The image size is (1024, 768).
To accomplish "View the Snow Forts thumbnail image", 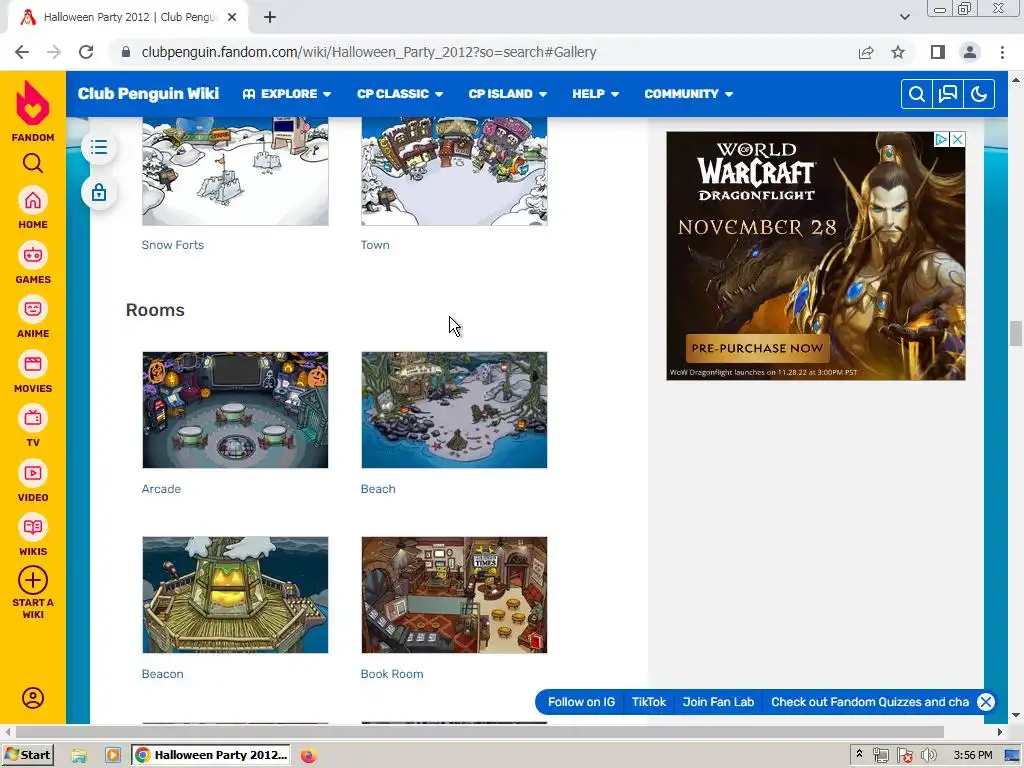I will pyautogui.click(x=235, y=171).
